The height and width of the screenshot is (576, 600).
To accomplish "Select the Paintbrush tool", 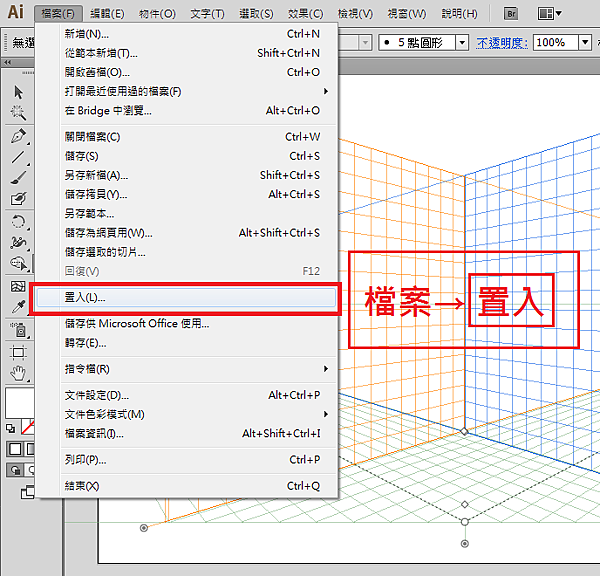I will coord(18,178).
